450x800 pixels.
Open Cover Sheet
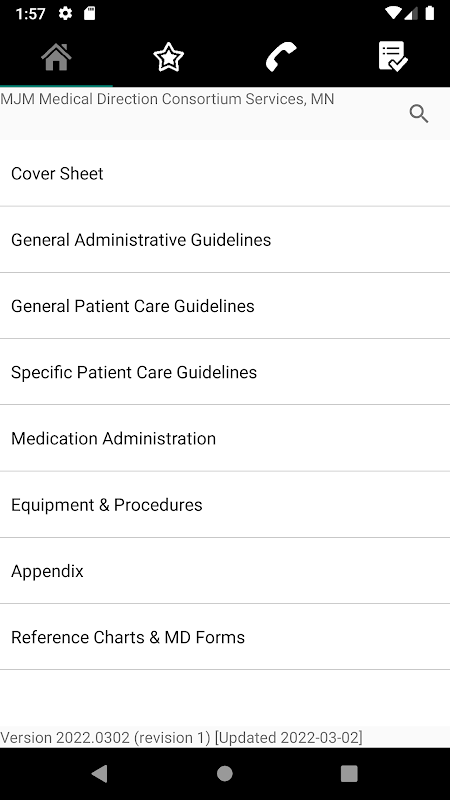225,173
